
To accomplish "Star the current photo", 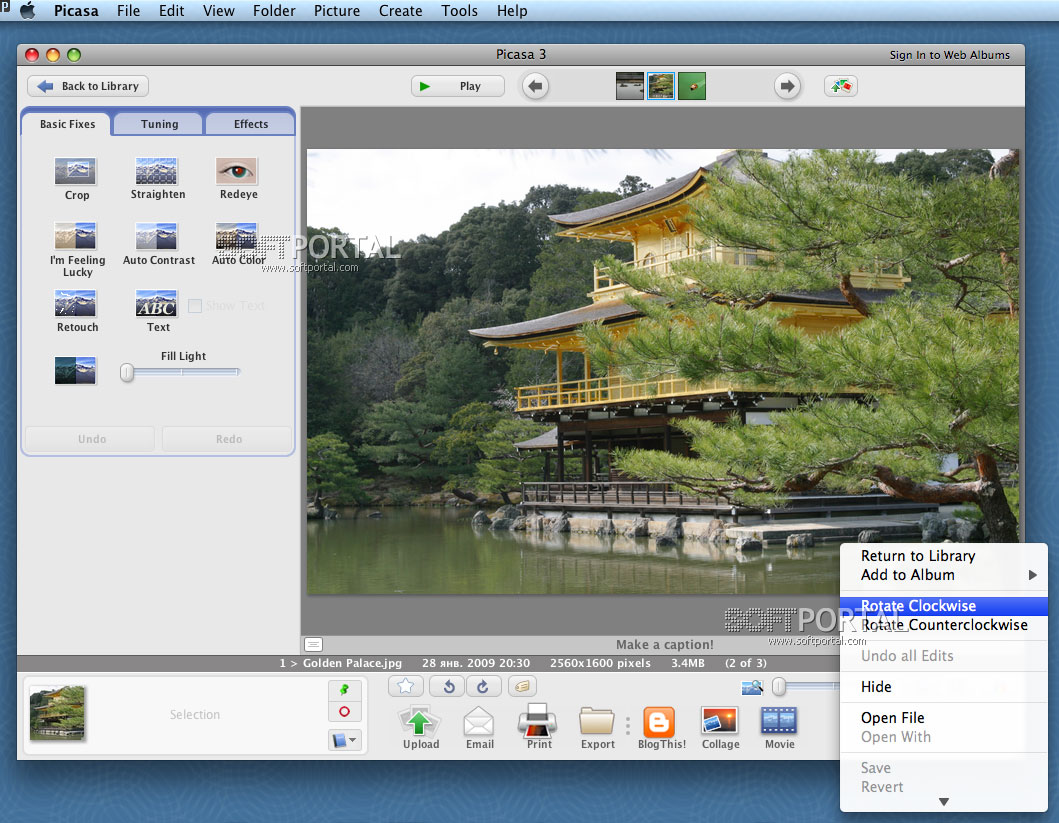I will coord(406,686).
